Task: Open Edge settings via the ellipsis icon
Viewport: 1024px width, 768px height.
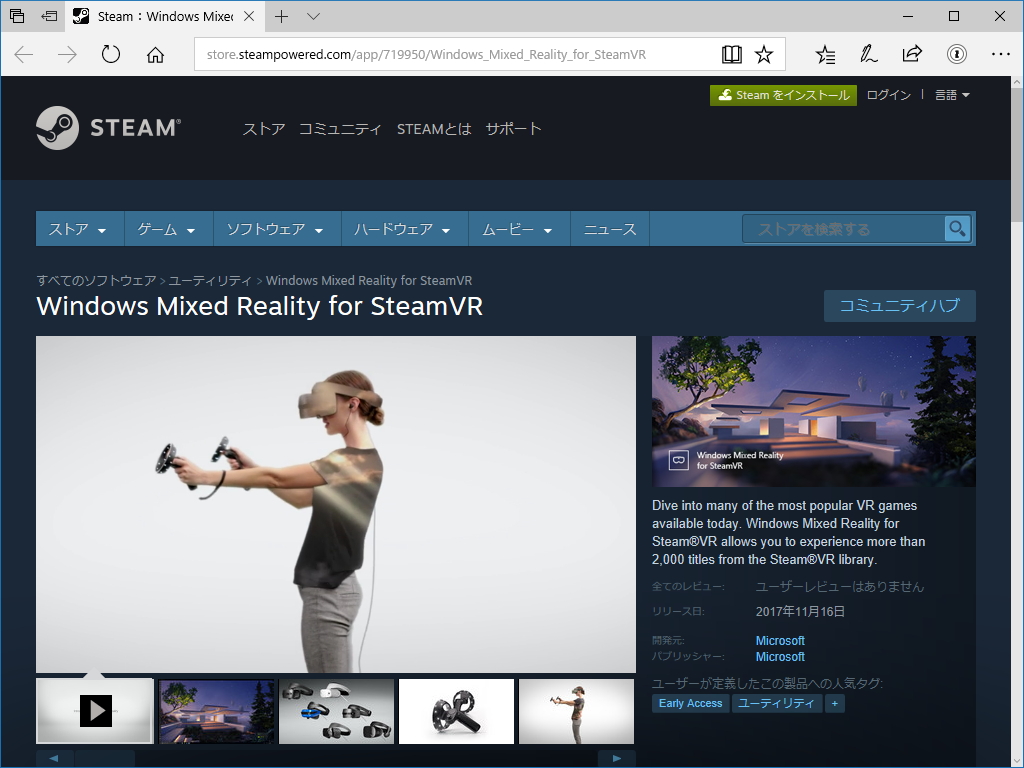Action: click(x=1002, y=54)
